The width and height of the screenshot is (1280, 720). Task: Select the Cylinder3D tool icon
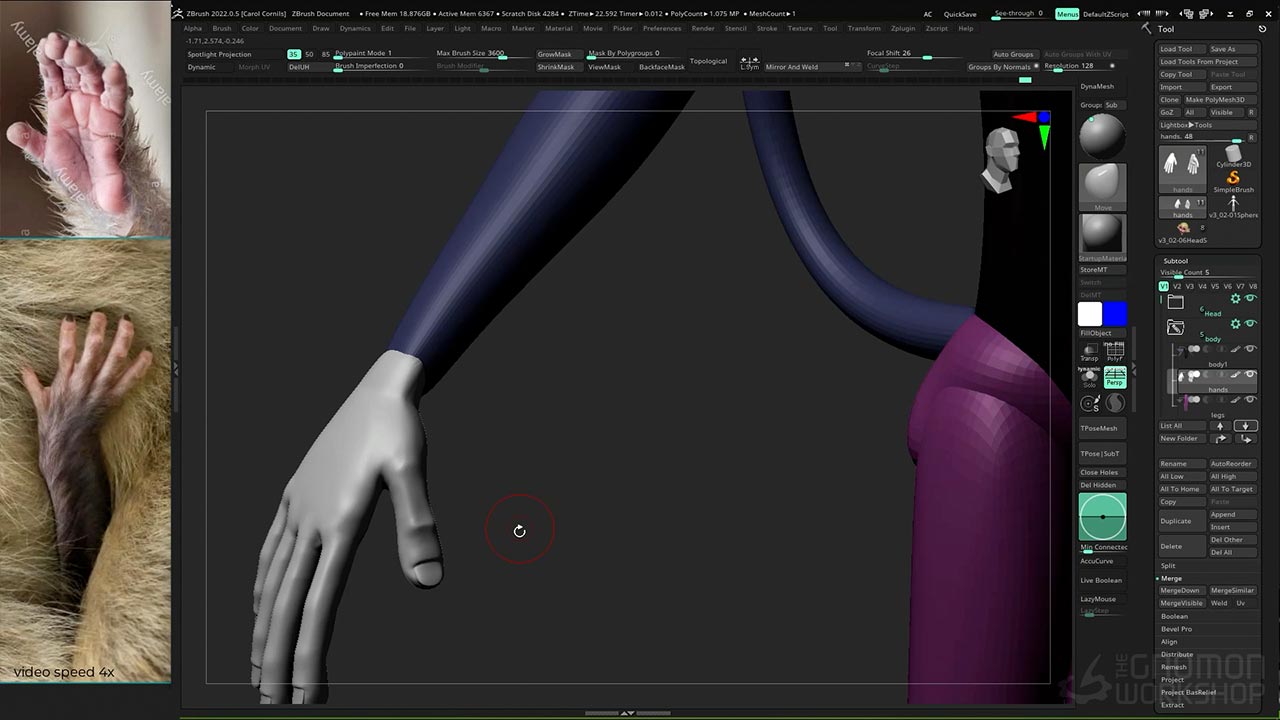(1233, 155)
